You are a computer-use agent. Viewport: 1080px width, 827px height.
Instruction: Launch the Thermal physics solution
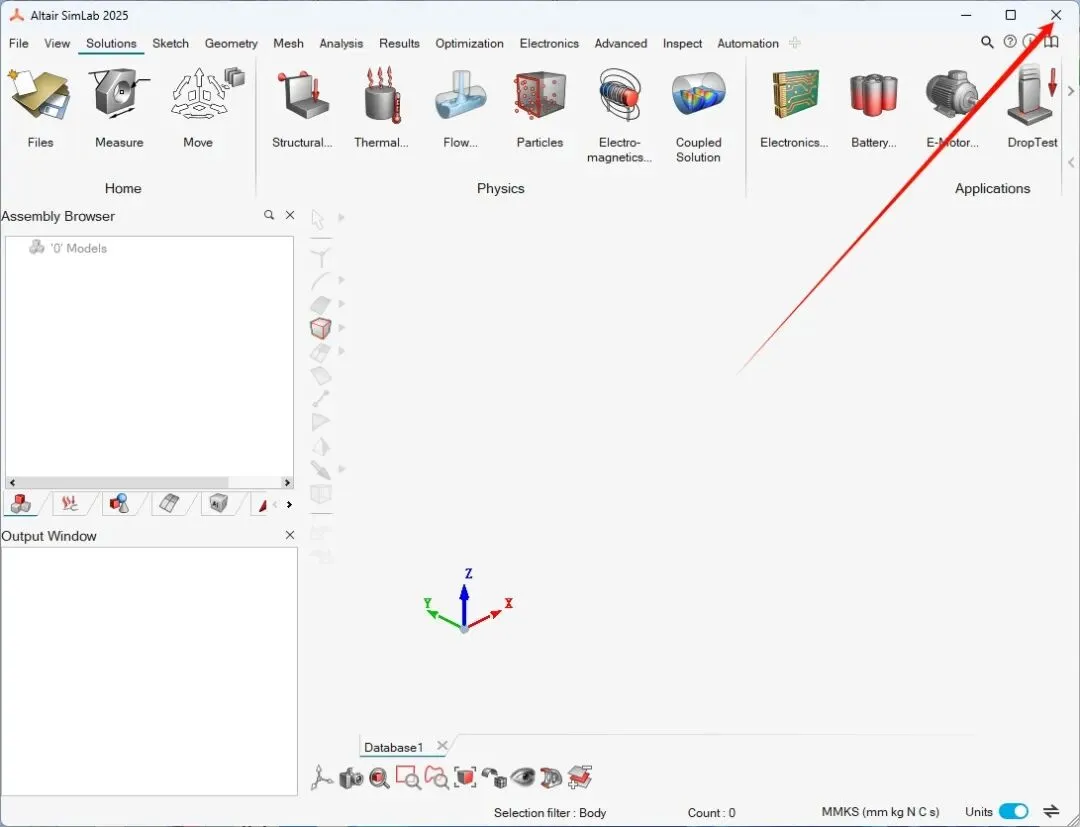coord(381,108)
